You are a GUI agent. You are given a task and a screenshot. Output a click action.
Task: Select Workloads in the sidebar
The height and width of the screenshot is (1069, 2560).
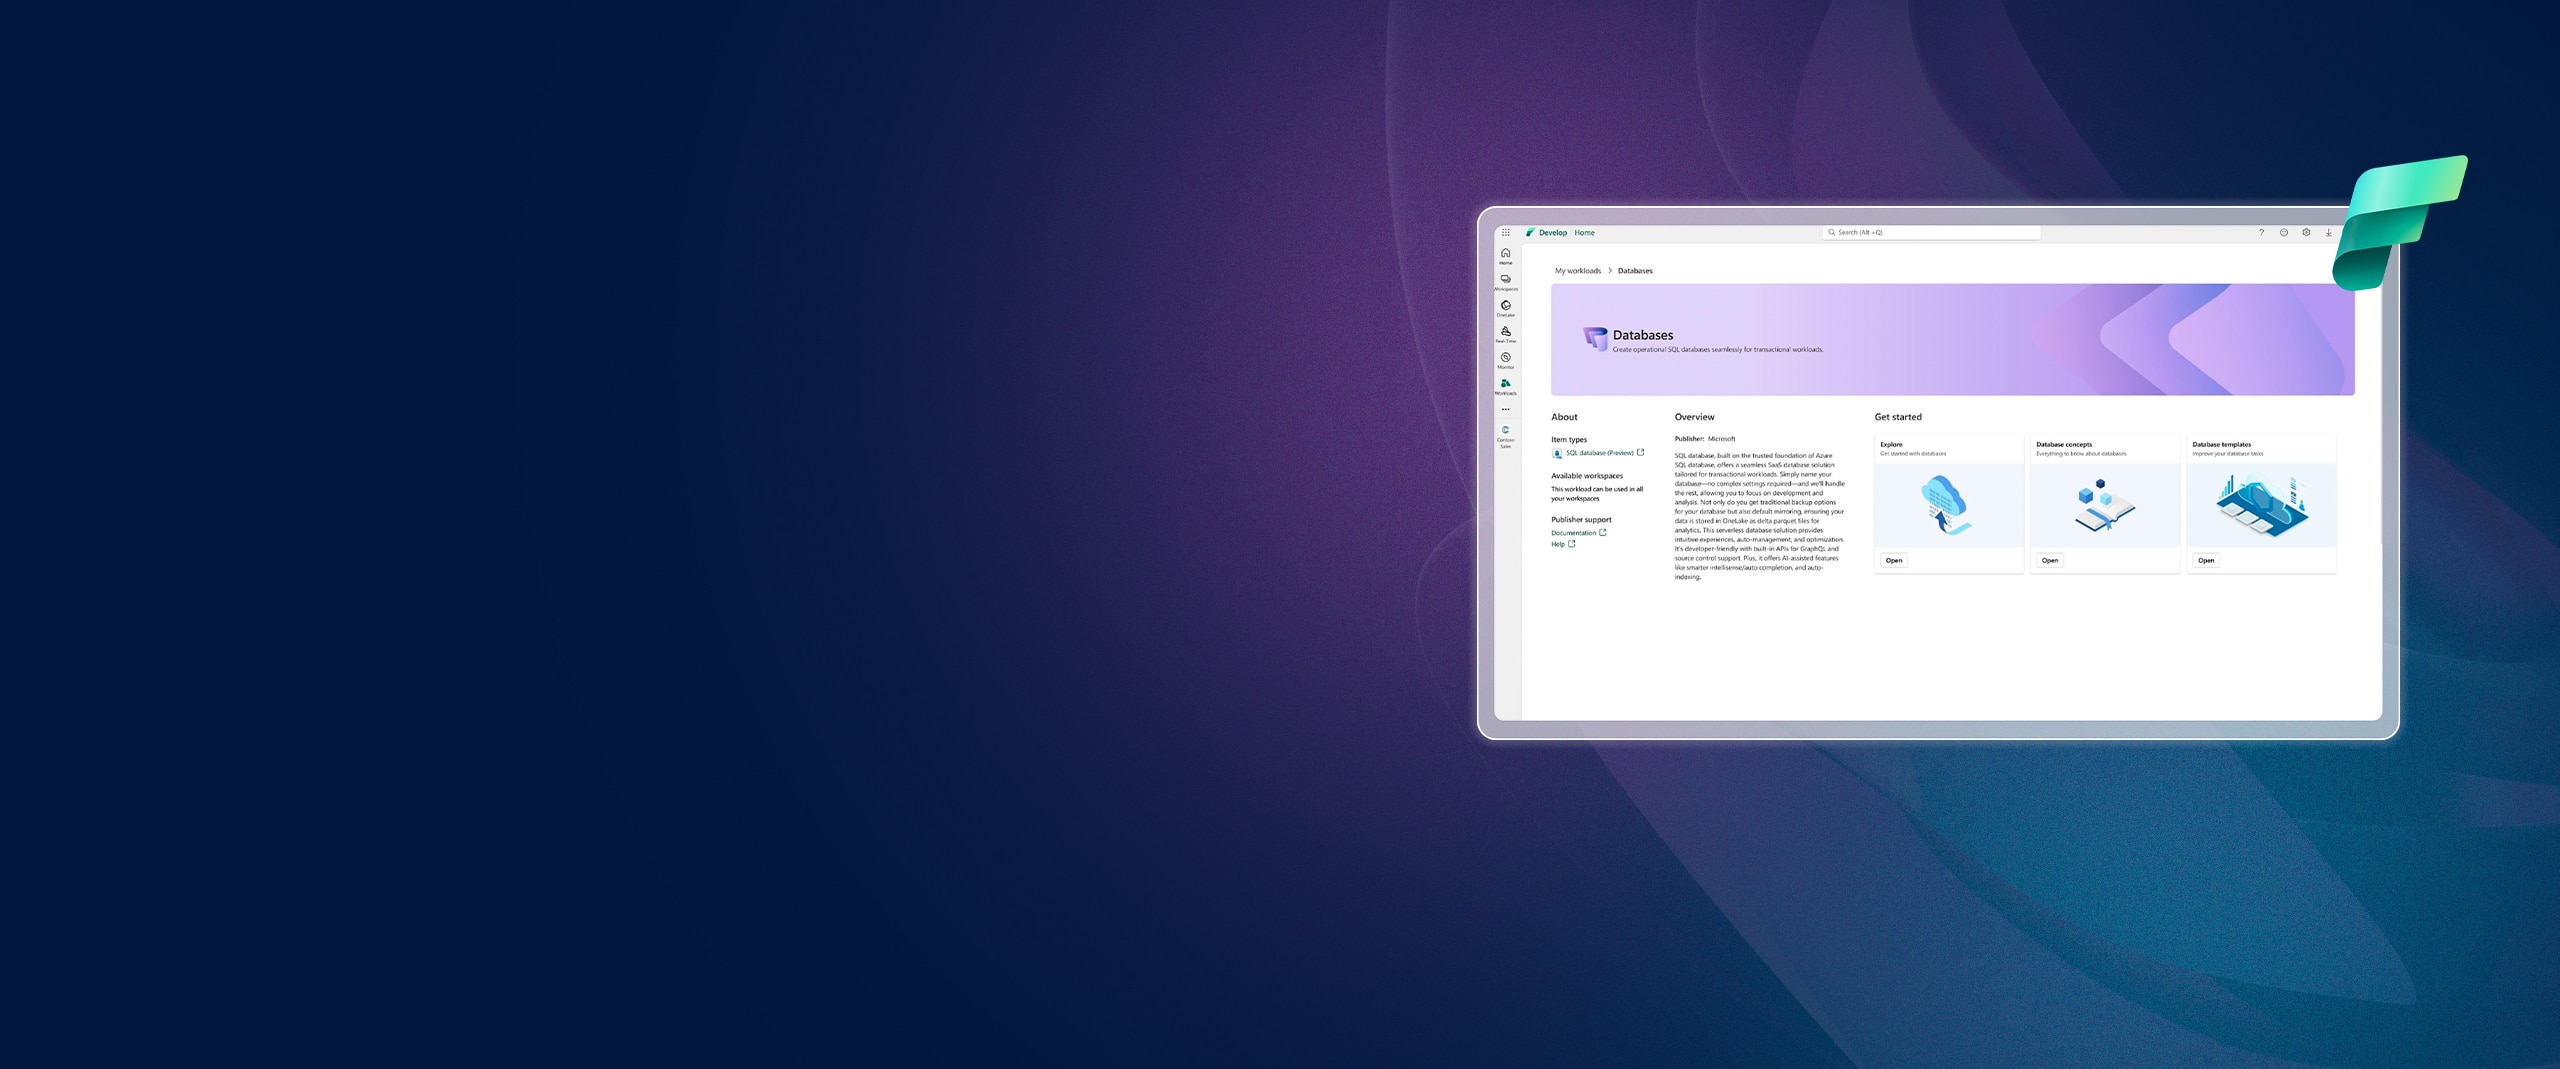pos(1505,383)
